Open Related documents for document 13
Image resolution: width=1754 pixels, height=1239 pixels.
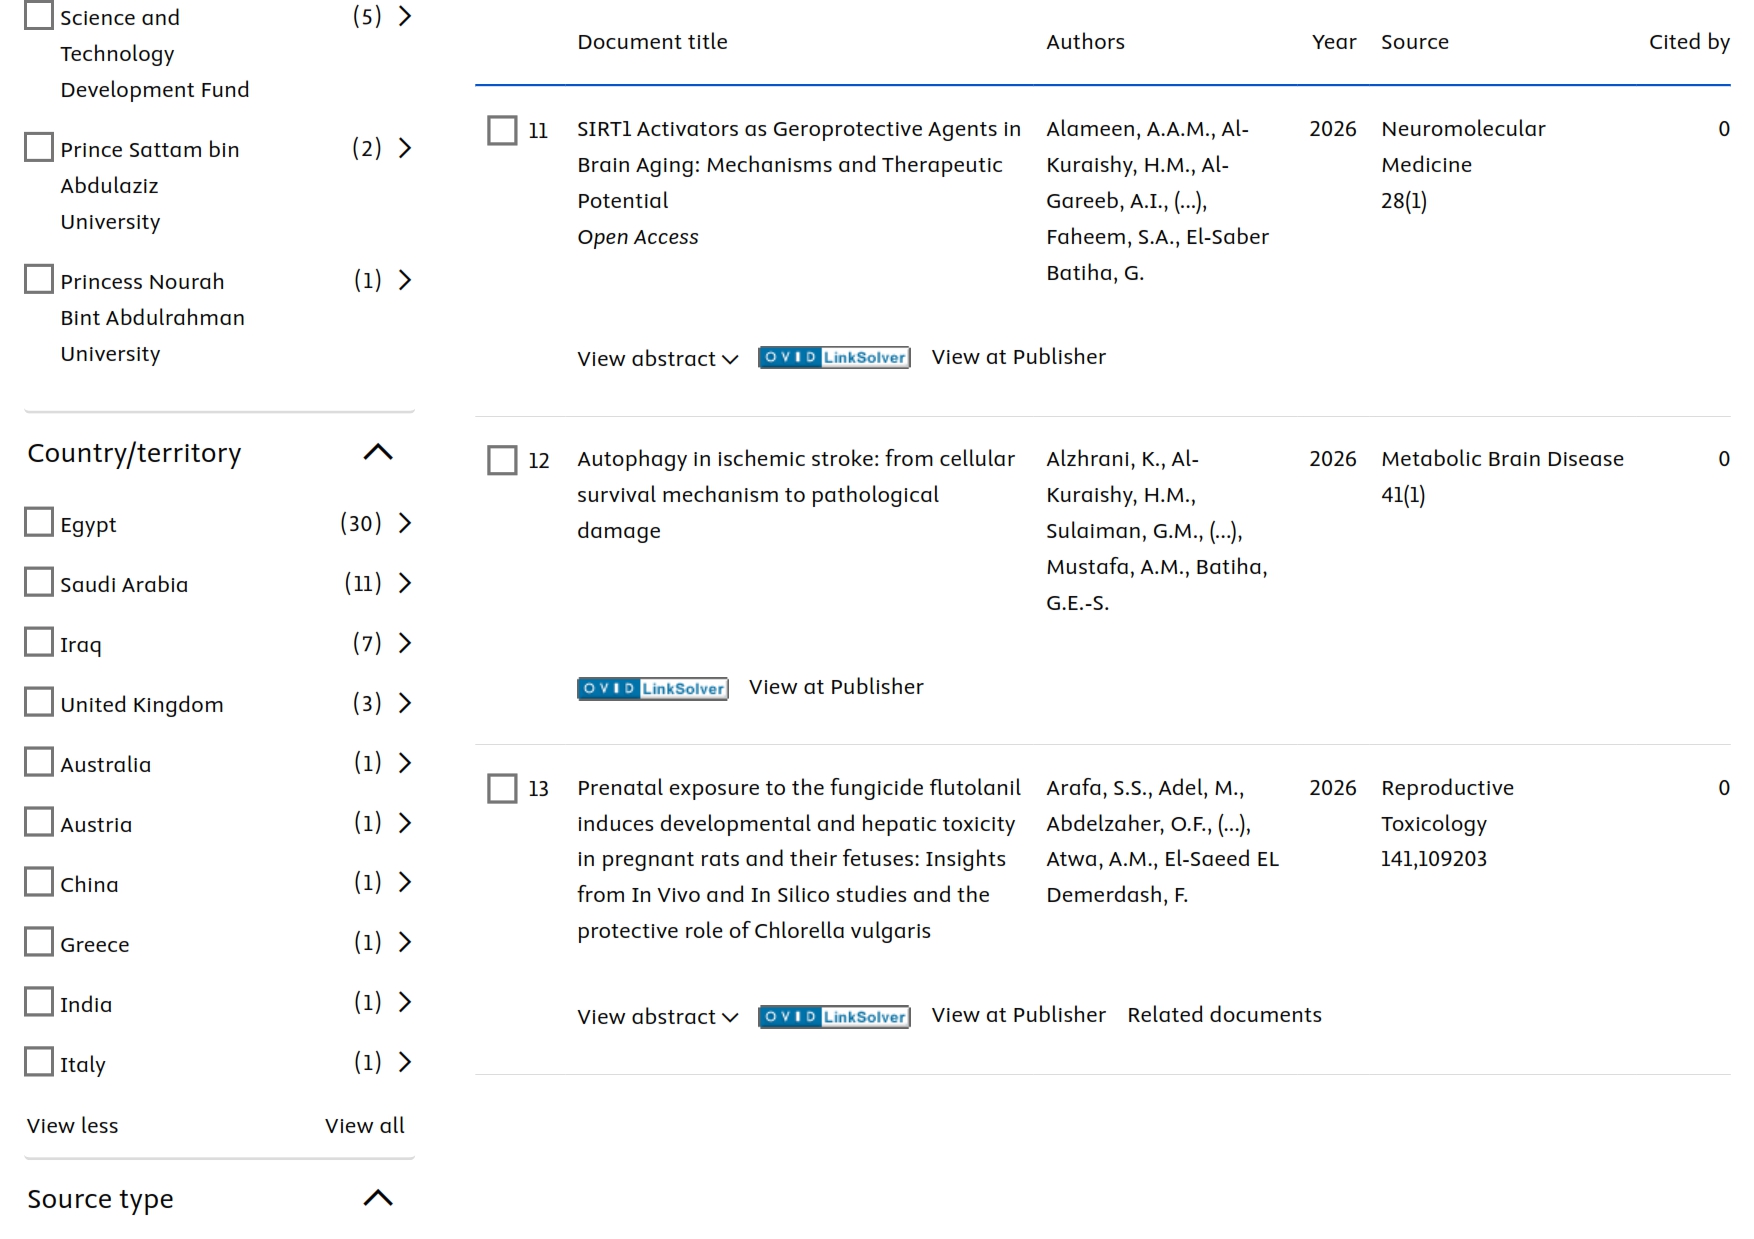tap(1224, 1015)
